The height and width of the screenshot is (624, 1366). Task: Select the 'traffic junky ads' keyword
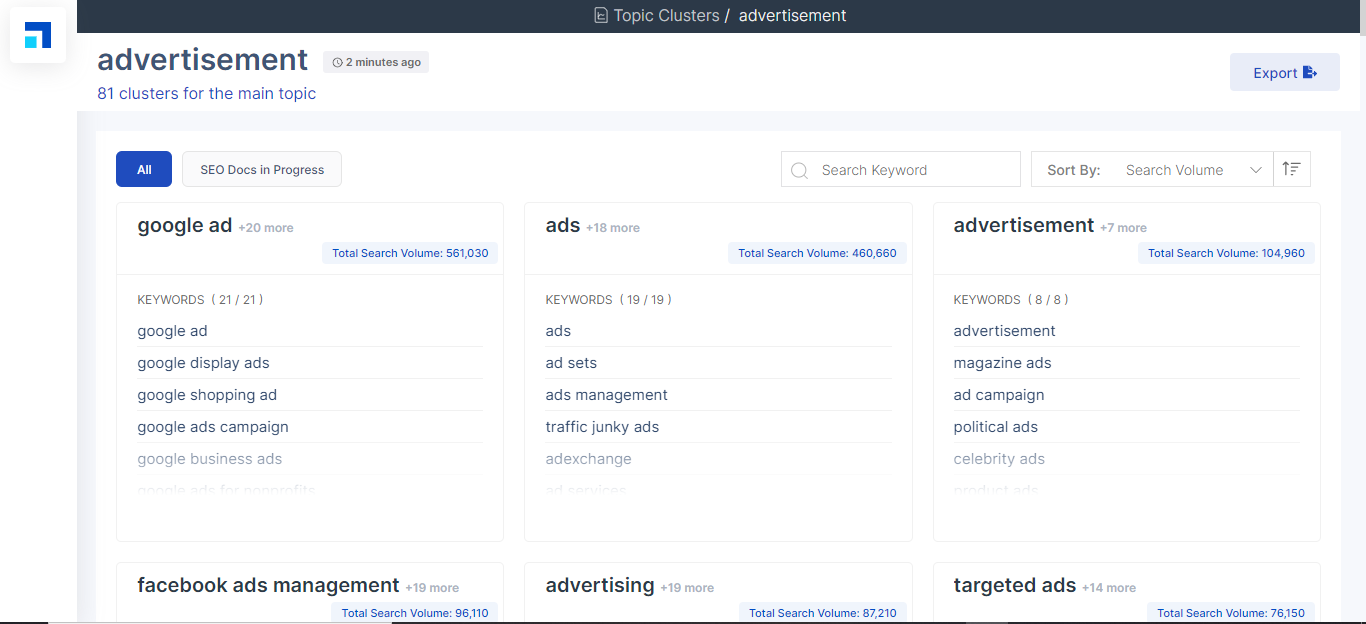[x=602, y=427]
